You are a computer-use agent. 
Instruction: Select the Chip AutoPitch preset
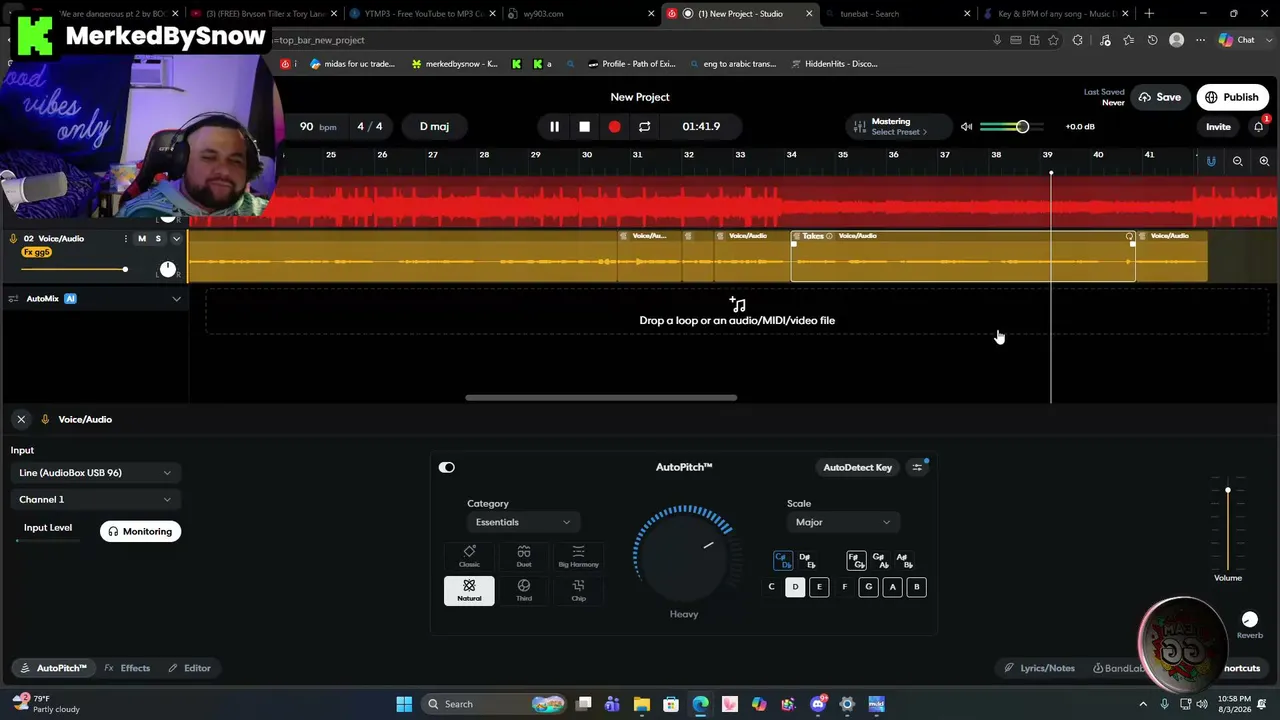pyautogui.click(x=578, y=591)
